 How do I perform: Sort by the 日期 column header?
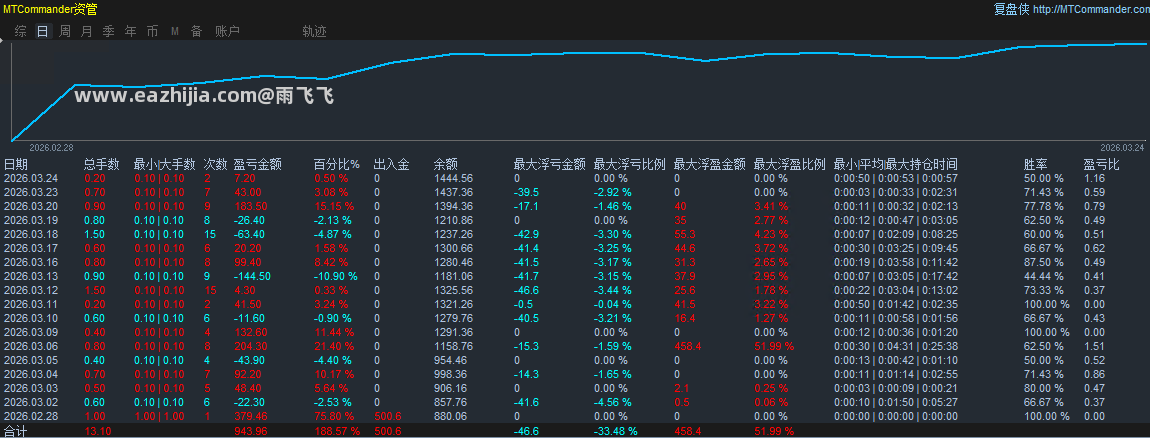pyautogui.click(x=16, y=164)
